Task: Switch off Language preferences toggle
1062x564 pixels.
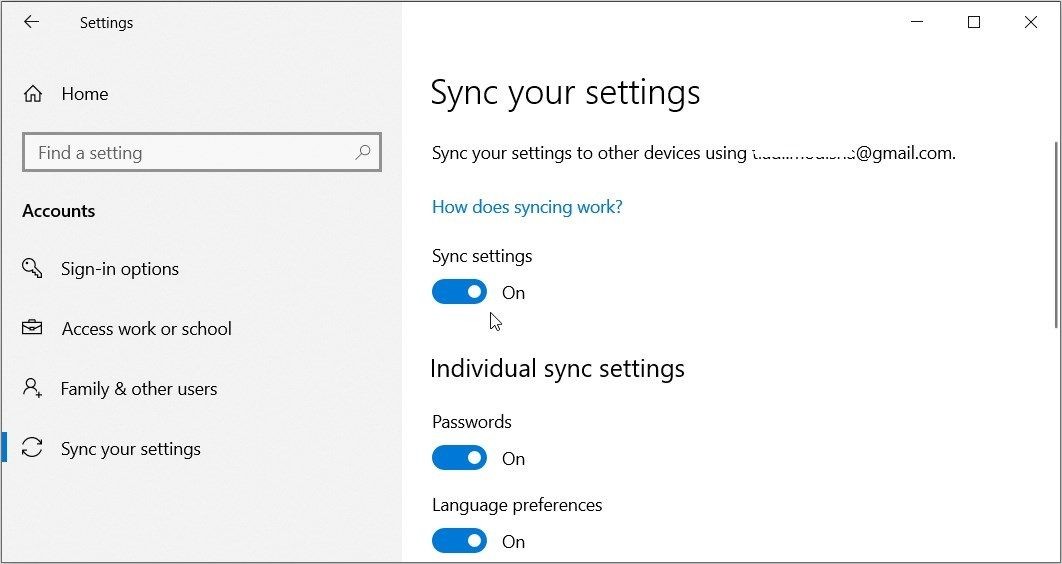Action: coord(459,541)
